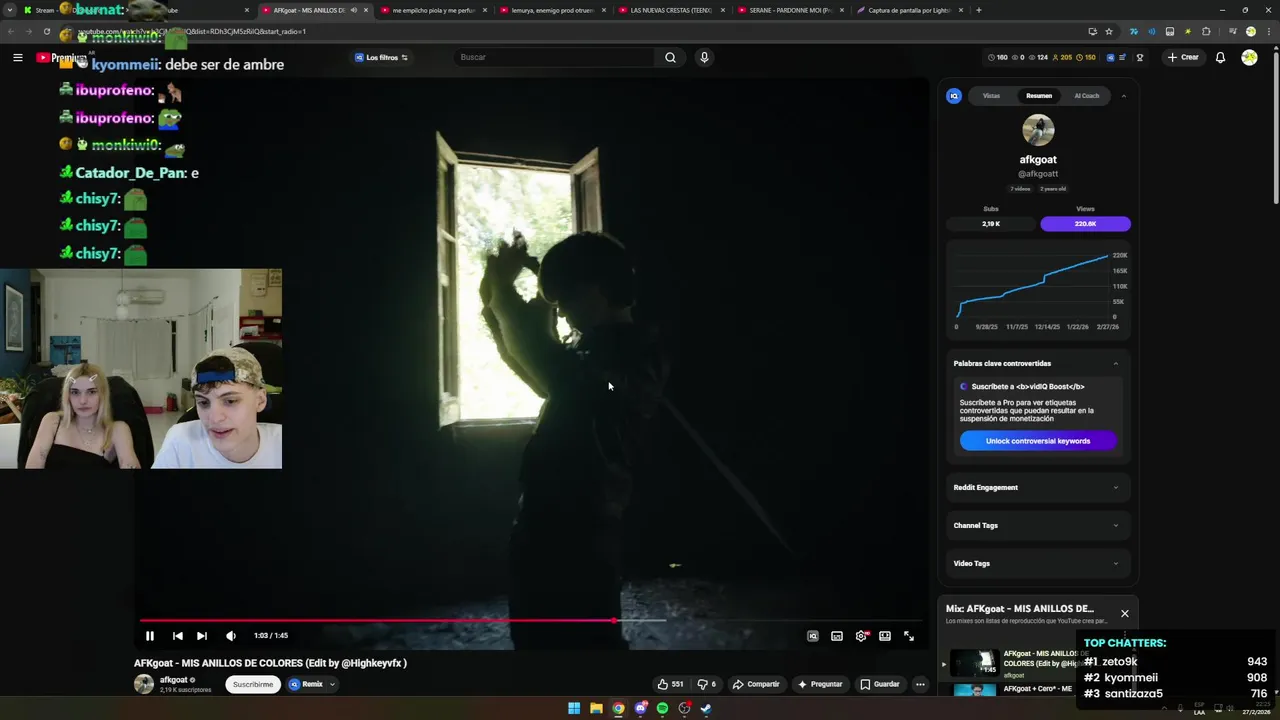Save the video with the Guardar button
The image size is (1280, 720).
(x=880, y=684)
